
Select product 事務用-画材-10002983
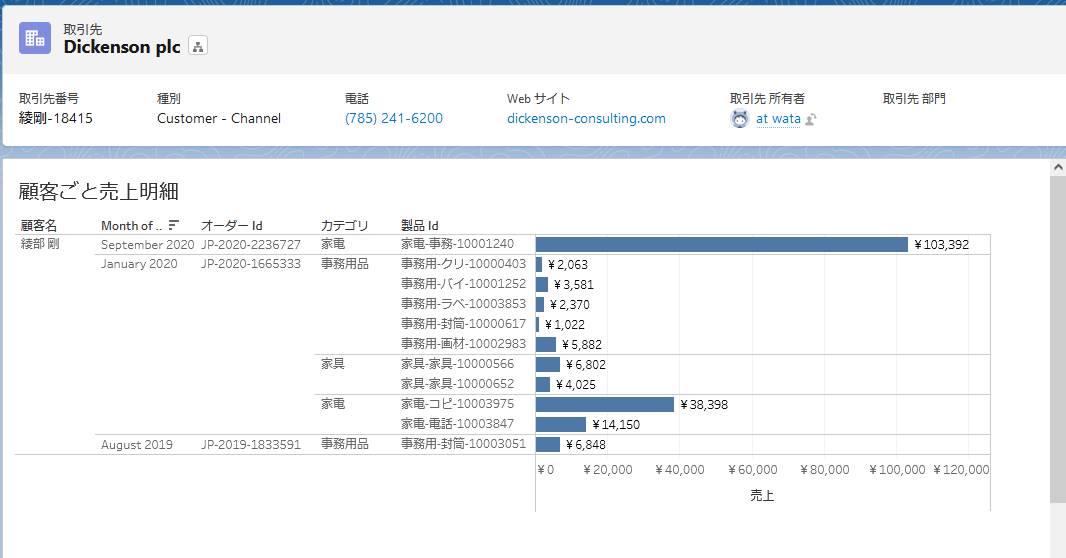point(464,344)
